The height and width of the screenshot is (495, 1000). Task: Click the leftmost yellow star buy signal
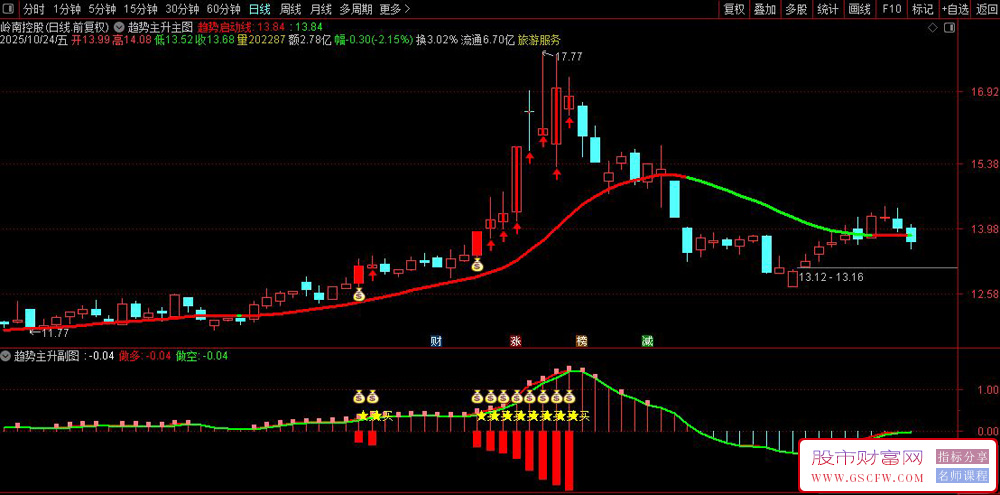[363, 417]
